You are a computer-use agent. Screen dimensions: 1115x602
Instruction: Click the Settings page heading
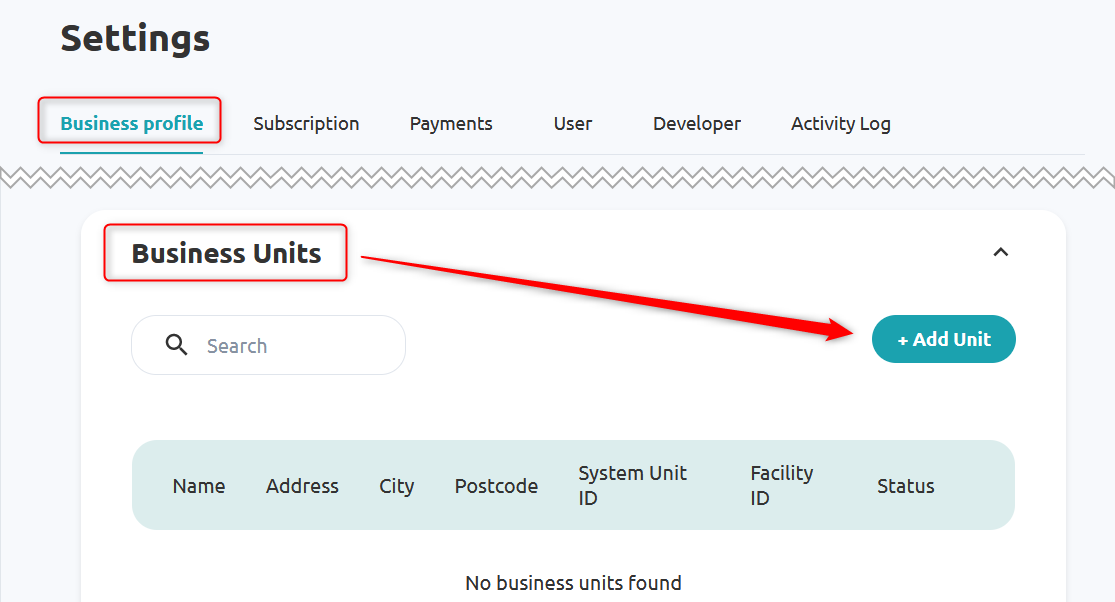[x=135, y=39]
